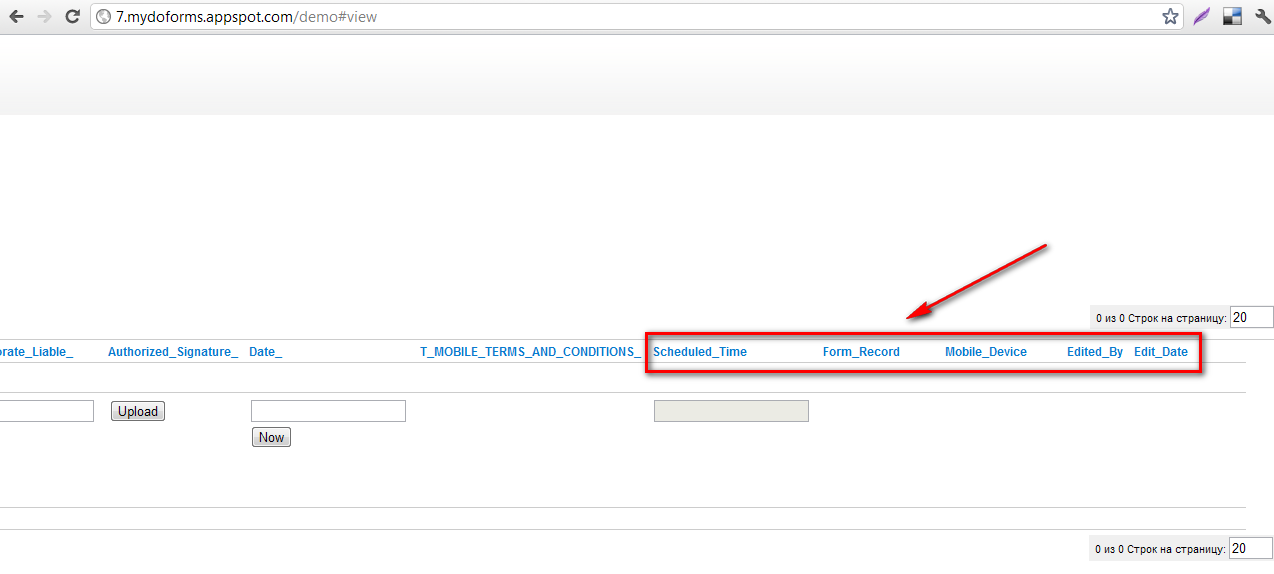Sort by the Form_Record column header
Image resolution: width=1274 pixels, height=574 pixels.
[861, 352]
